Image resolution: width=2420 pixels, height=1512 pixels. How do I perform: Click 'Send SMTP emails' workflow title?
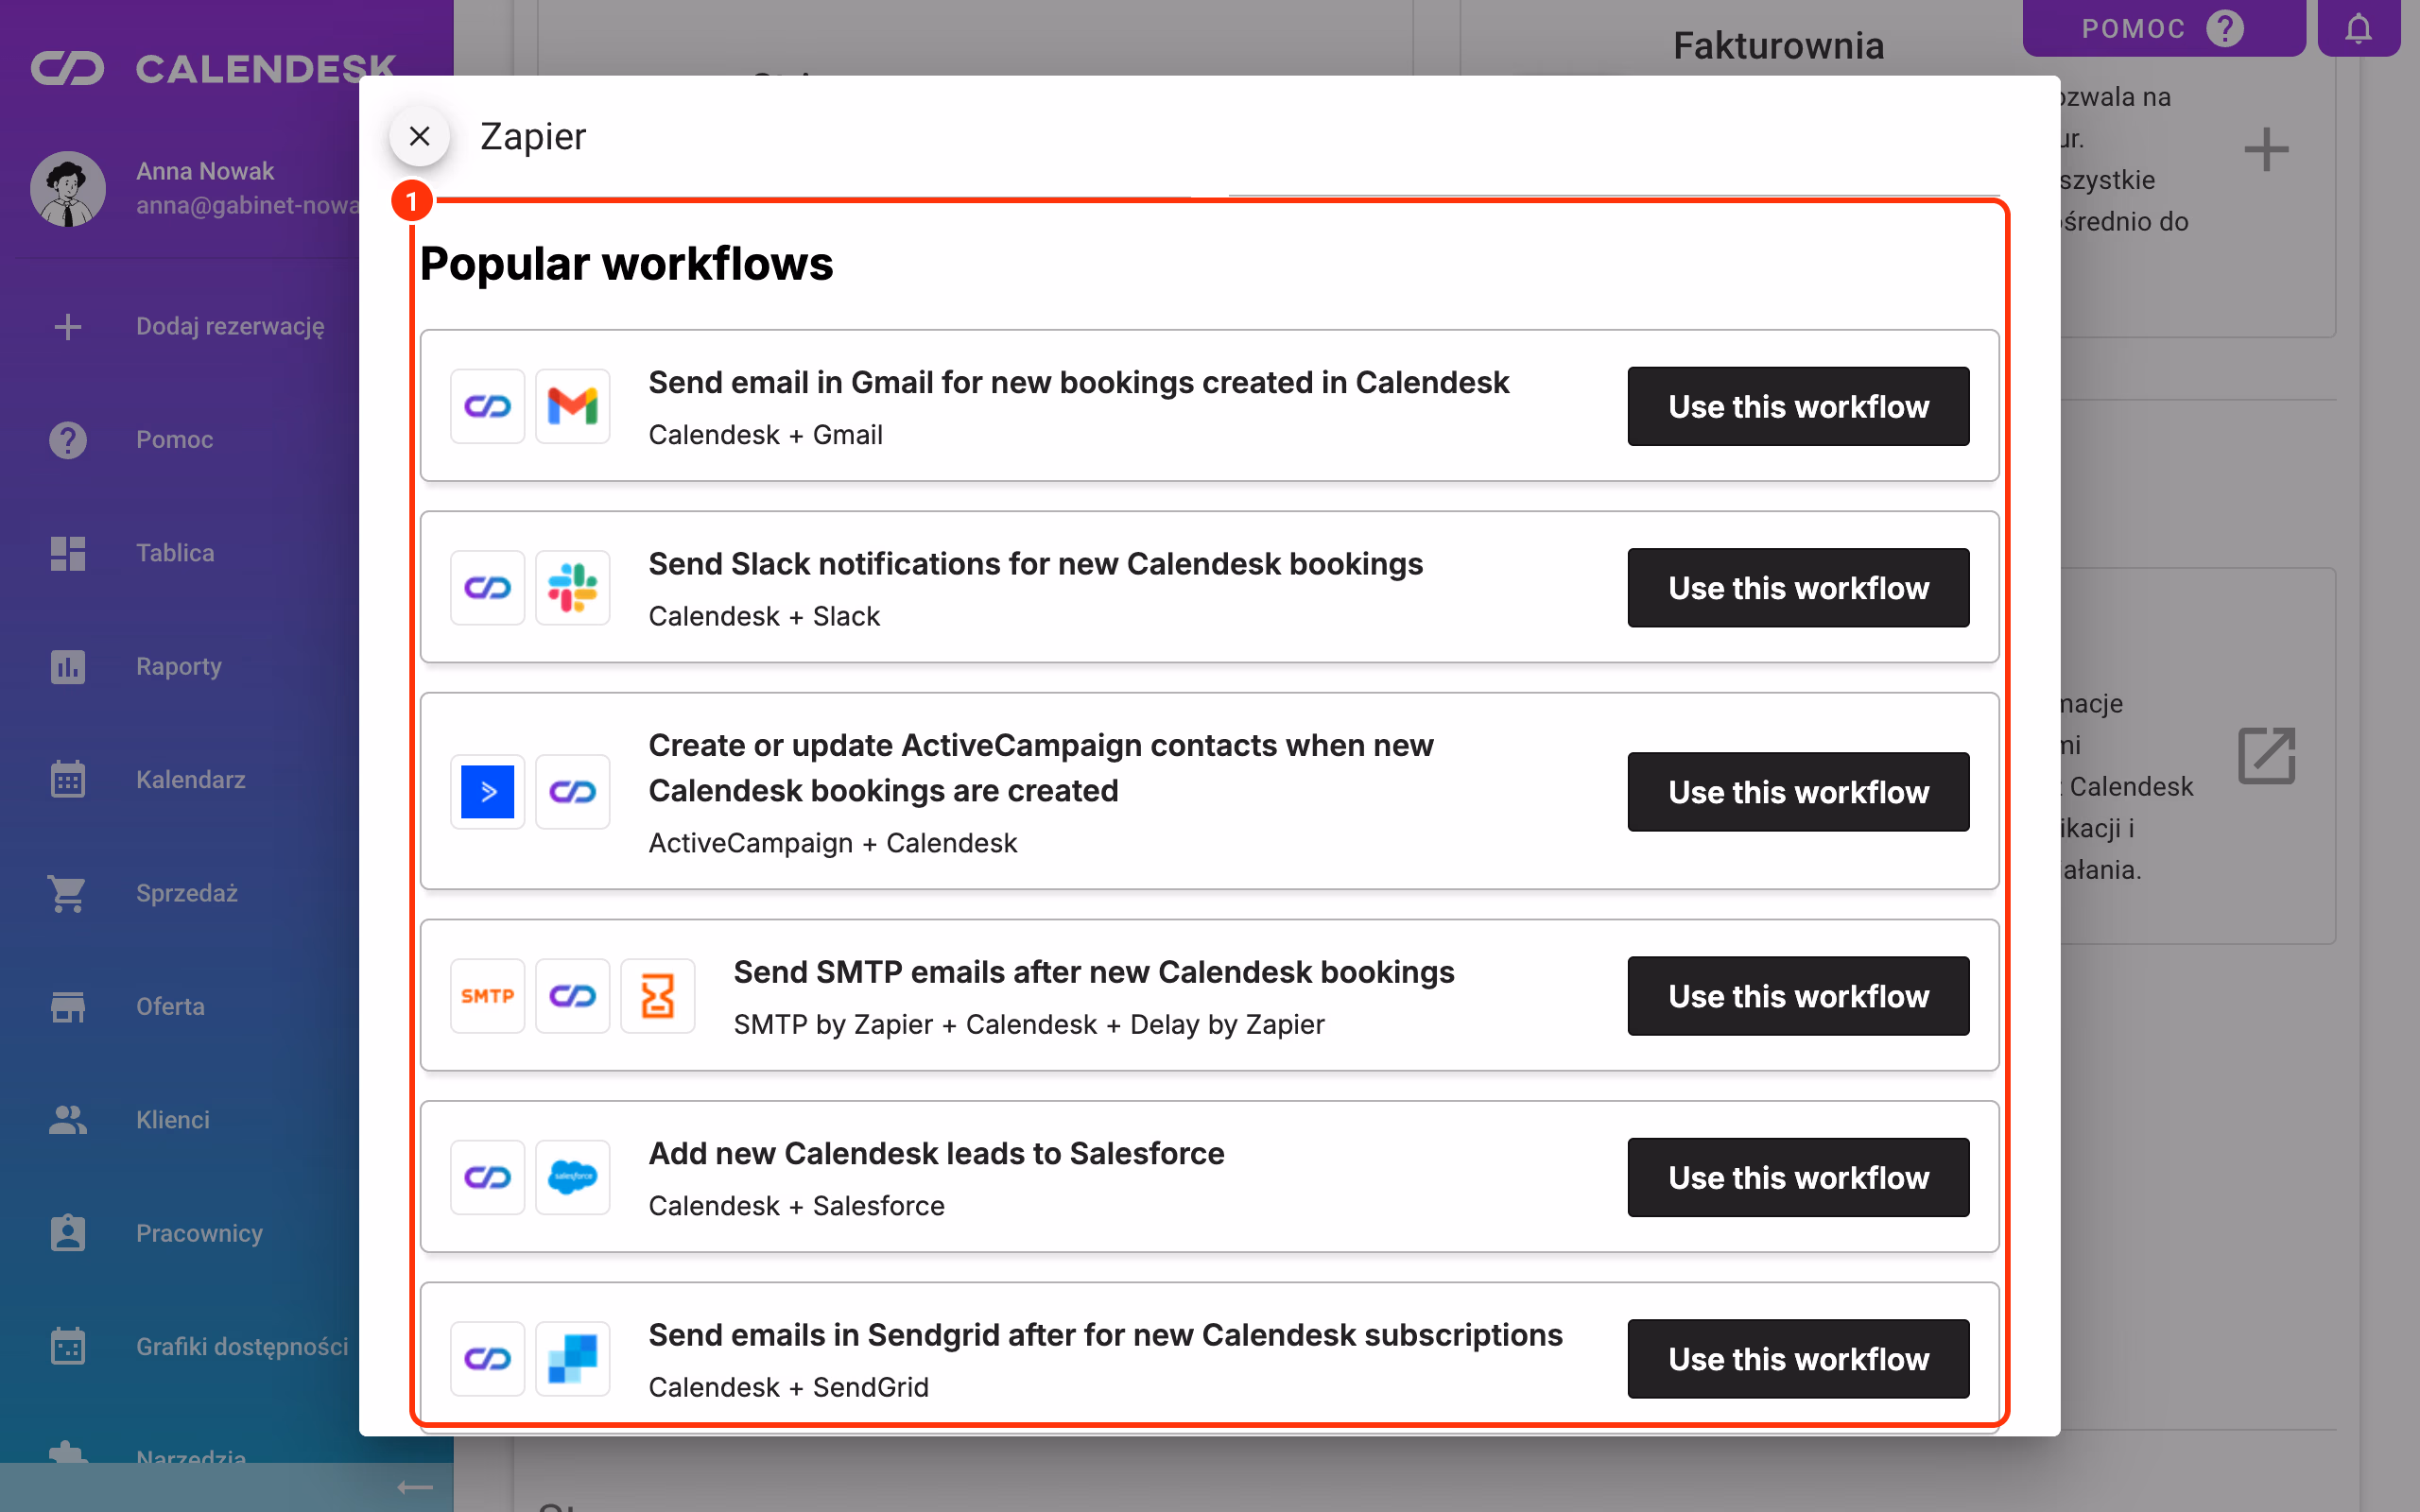(1094, 972)
